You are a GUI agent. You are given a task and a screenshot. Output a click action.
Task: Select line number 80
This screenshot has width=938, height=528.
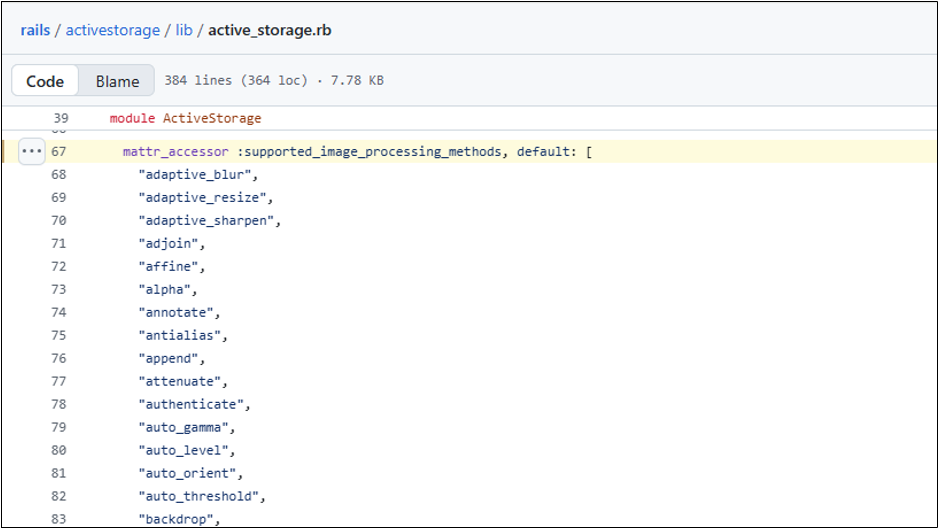(x=59, y=450)
